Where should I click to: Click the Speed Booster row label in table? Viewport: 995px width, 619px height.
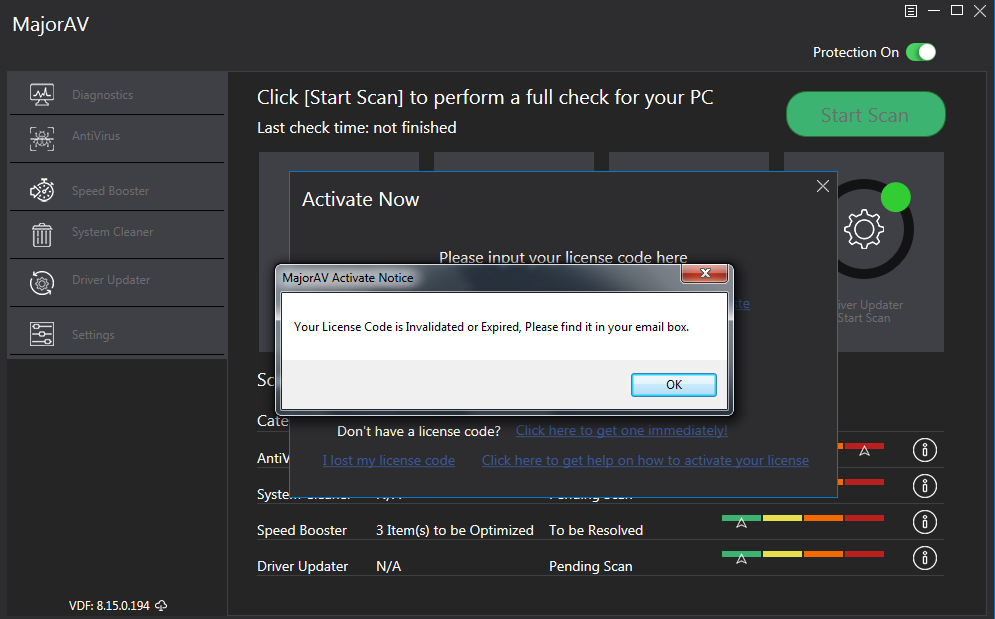coord(301,530)
